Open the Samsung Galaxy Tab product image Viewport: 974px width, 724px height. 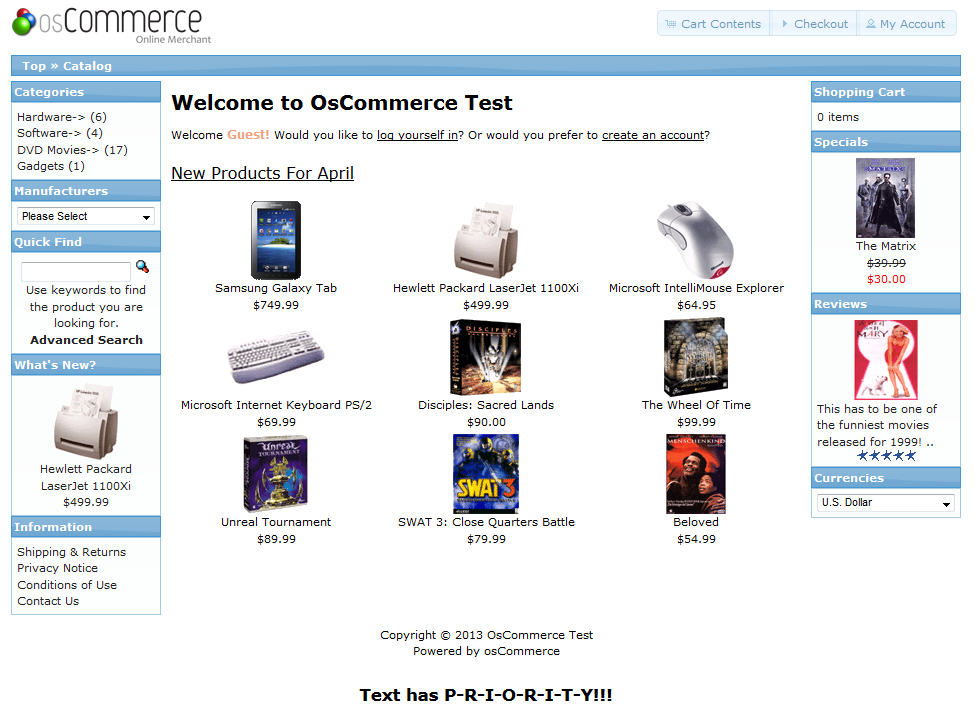276,240
